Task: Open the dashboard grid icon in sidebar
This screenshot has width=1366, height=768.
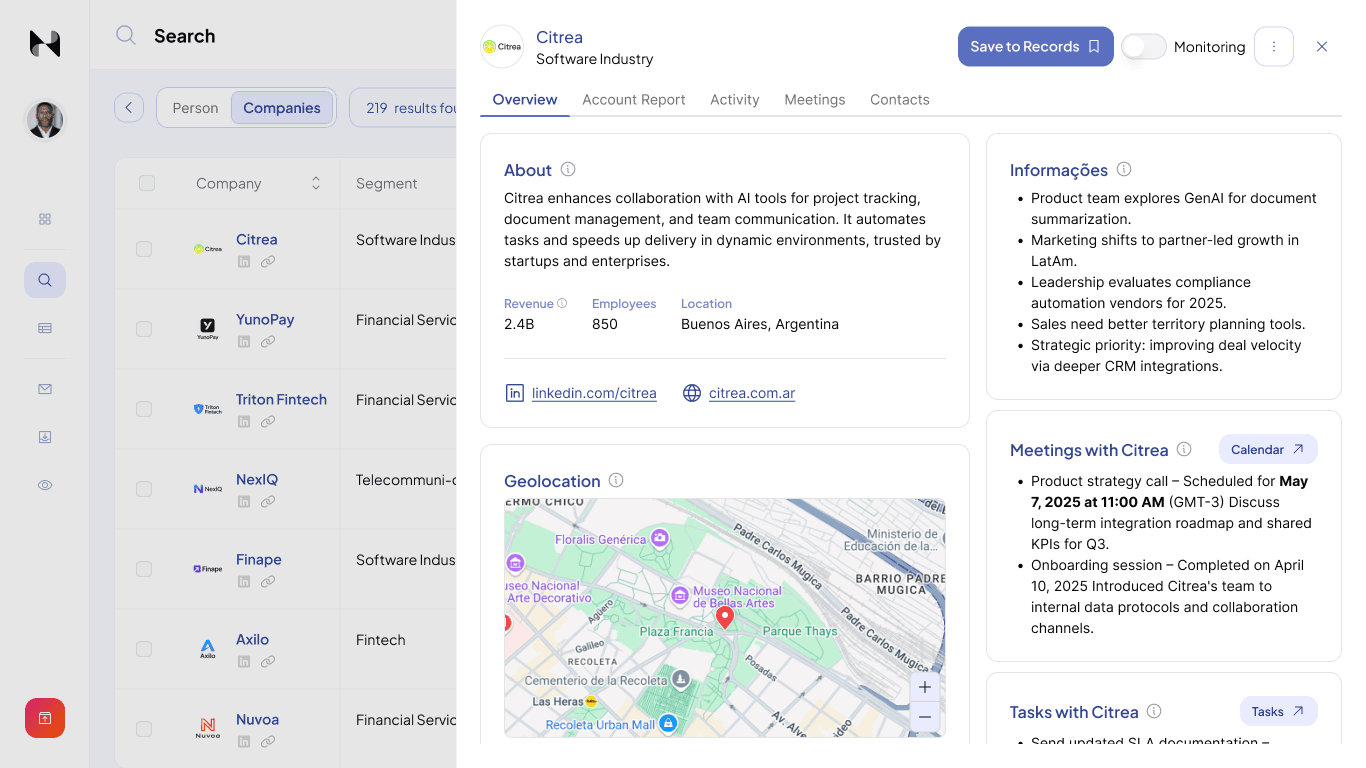Action: click(x=45, y=219)
